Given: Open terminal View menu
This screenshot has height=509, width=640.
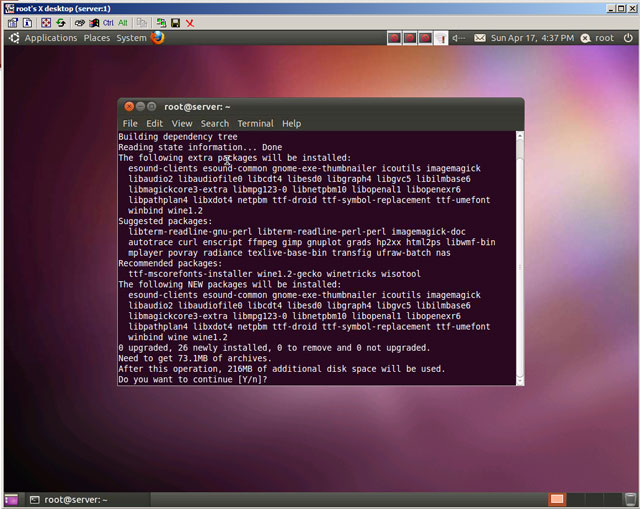Looking at the screenshot, I should point(182,123).
